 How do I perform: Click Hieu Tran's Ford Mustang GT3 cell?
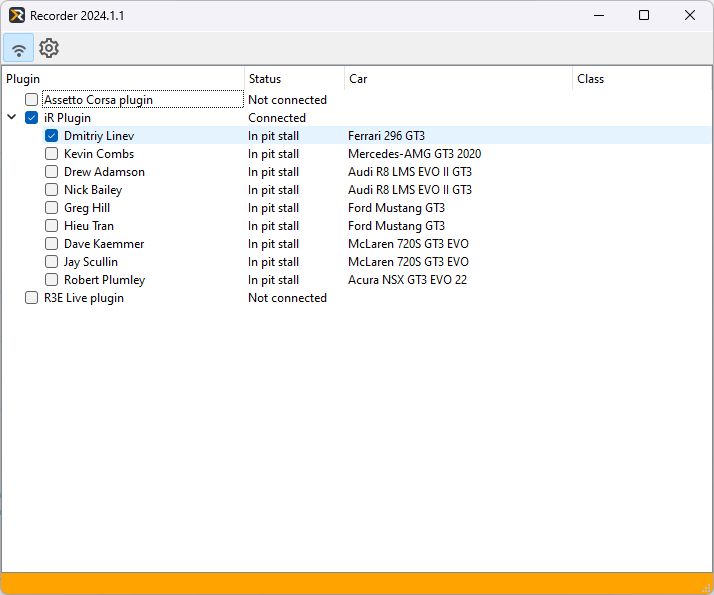[396, 226]
